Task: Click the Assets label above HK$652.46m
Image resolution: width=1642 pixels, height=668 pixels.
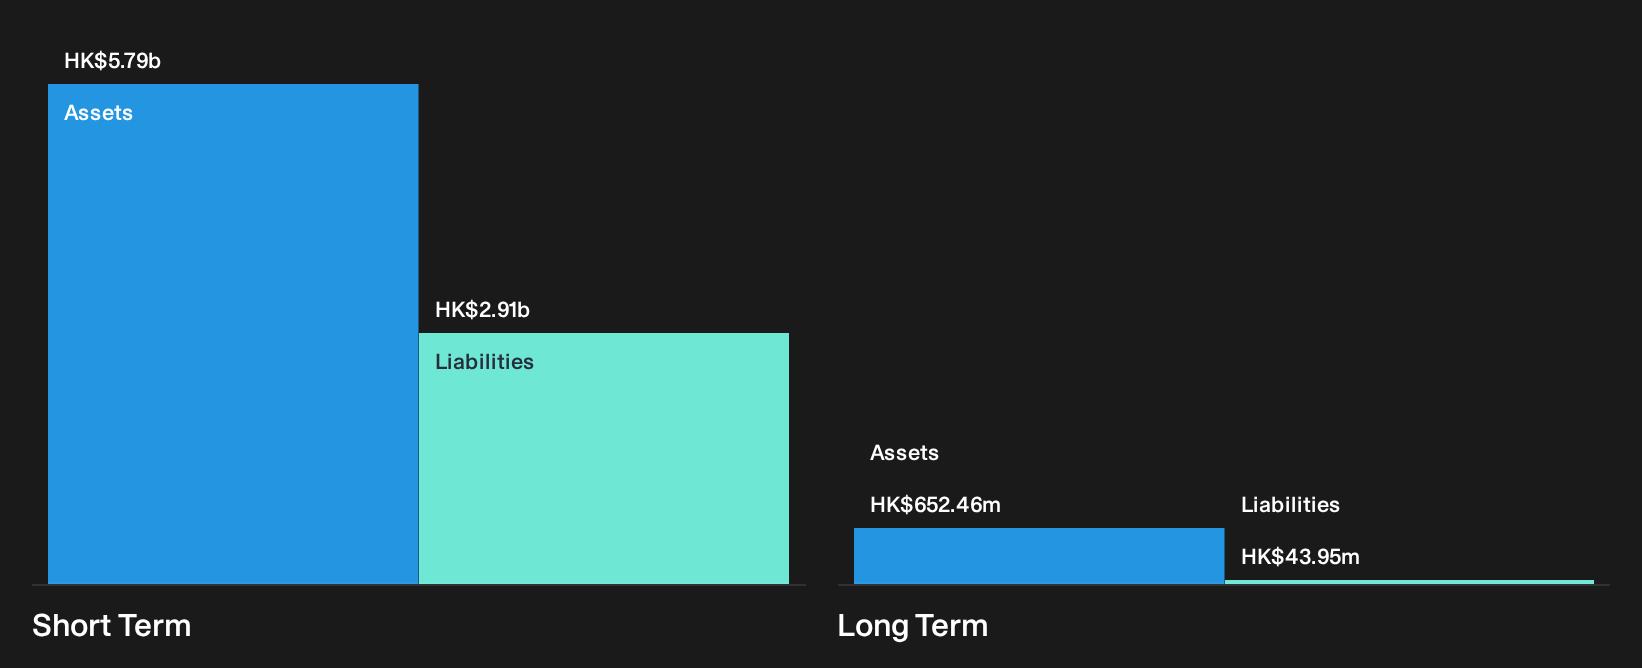Action: pyautogui.click(x=904, y=453)
